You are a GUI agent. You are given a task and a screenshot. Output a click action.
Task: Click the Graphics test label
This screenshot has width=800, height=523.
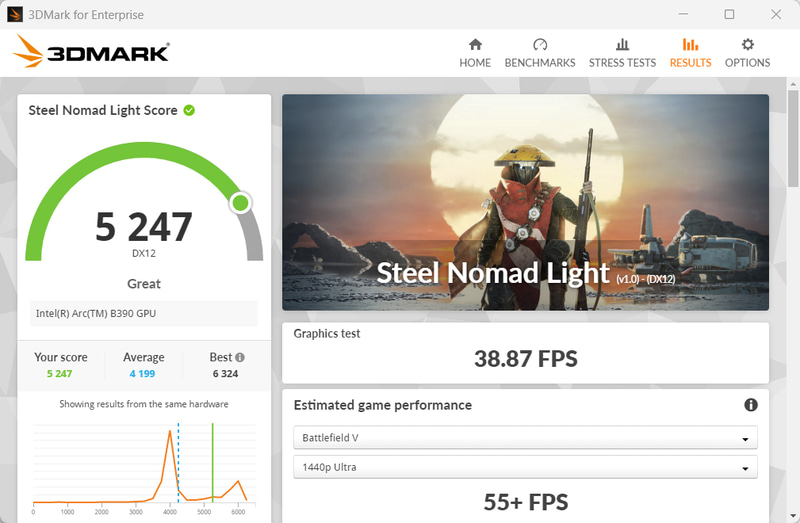click(x=327, y=334)
